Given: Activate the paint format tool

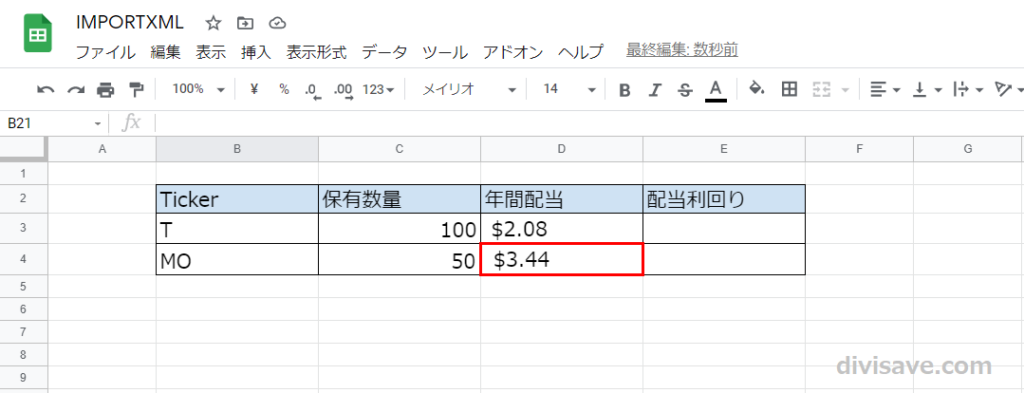Looking at the screenshot, I should click(136, 89).
